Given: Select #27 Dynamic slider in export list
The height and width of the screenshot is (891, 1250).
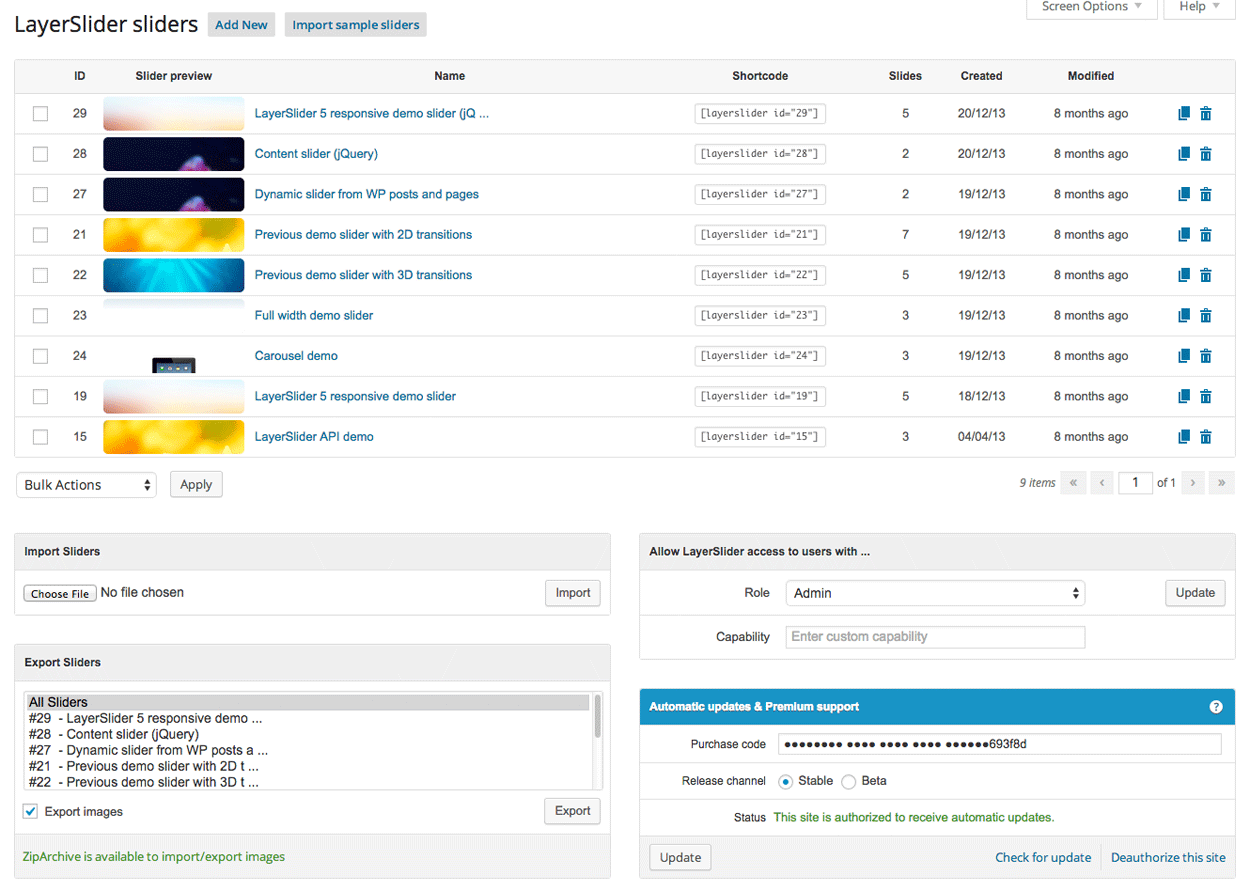Looking at the screenshot, I should pos(307,751).
